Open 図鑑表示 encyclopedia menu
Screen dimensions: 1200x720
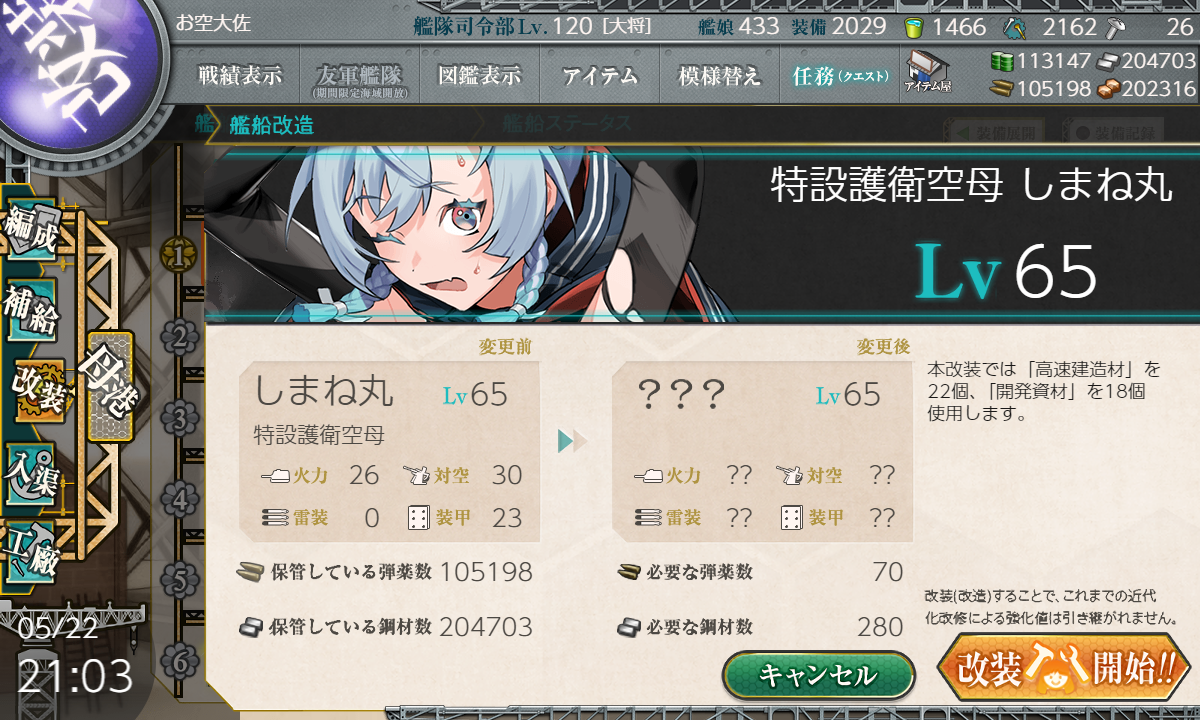click(x=480, y=76)
